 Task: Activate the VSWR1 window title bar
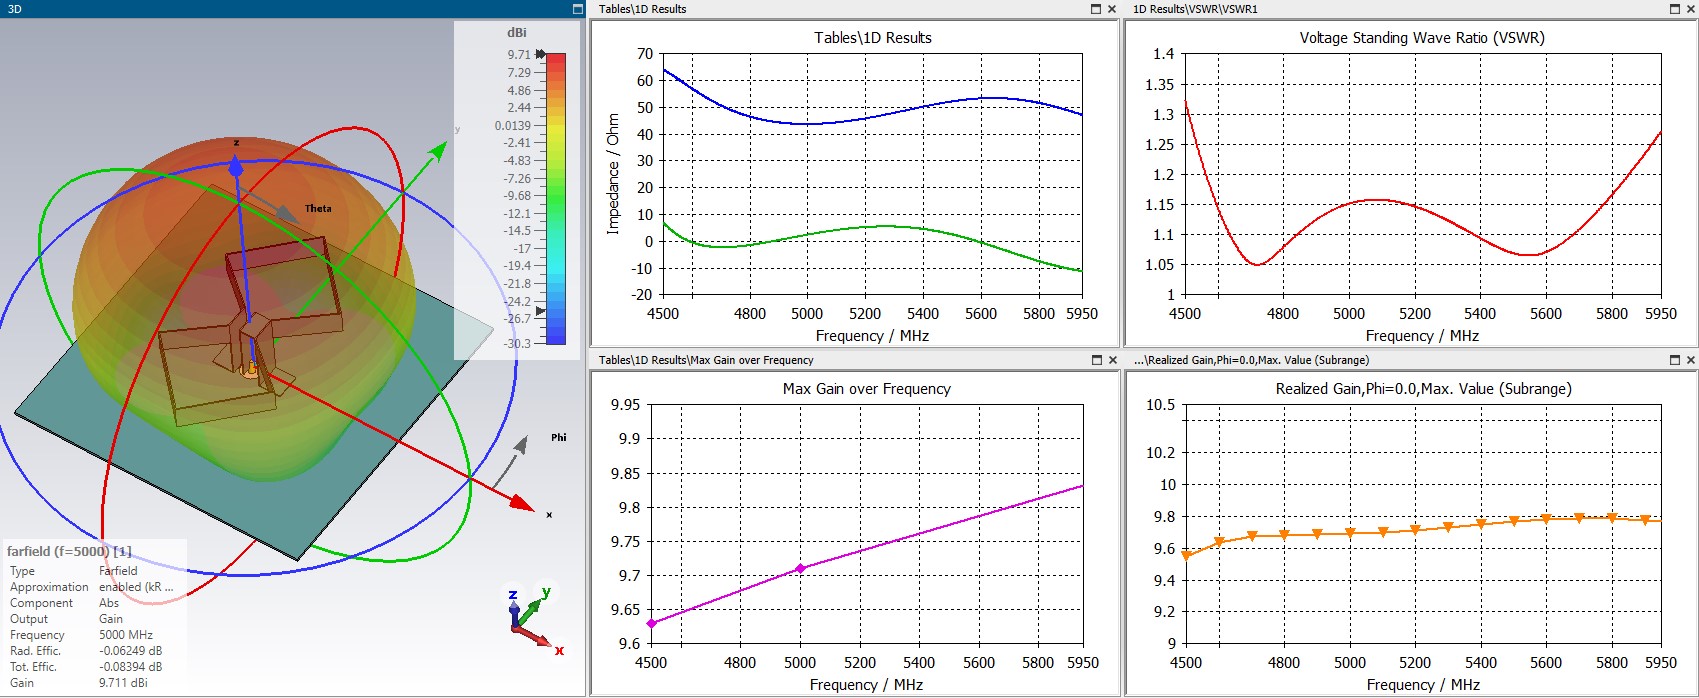tap(1400, 9)
